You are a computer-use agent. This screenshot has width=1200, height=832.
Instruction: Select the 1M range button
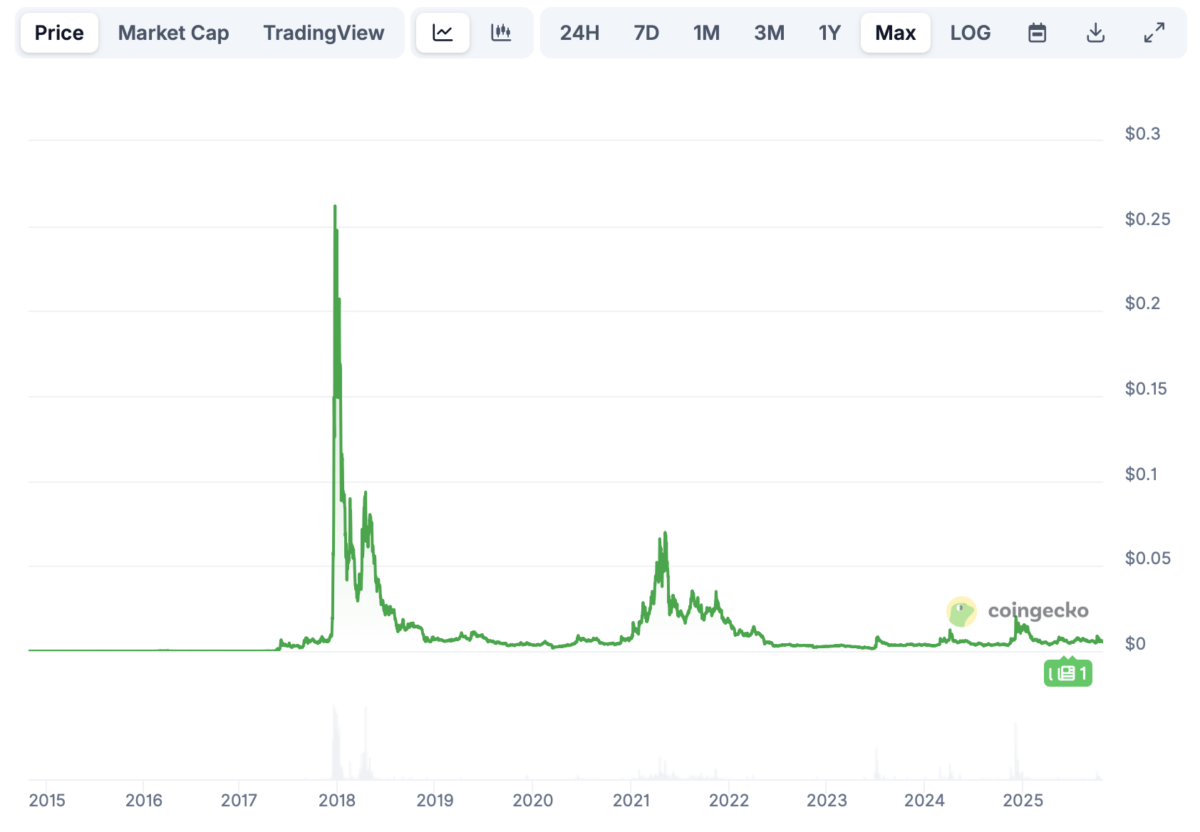click(x=707, y=32)
